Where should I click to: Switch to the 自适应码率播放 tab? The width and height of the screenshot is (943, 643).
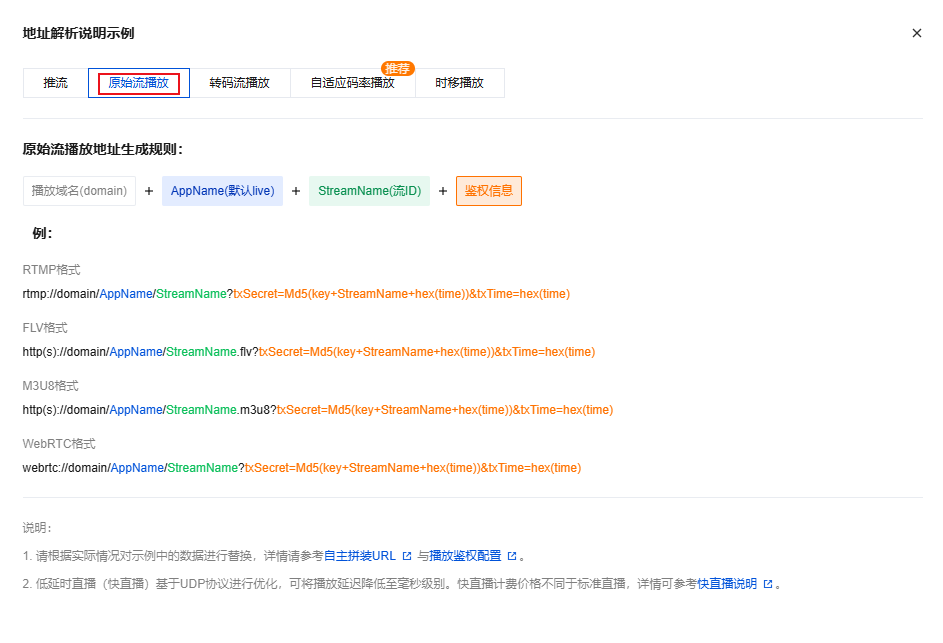click(x=352, y=83)
